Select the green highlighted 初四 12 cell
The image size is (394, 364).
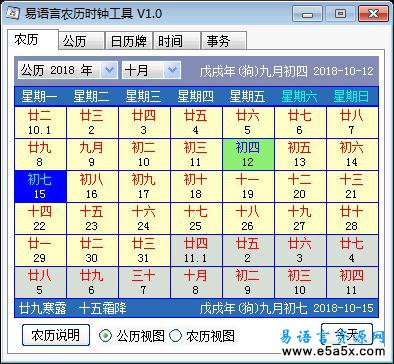248,154
